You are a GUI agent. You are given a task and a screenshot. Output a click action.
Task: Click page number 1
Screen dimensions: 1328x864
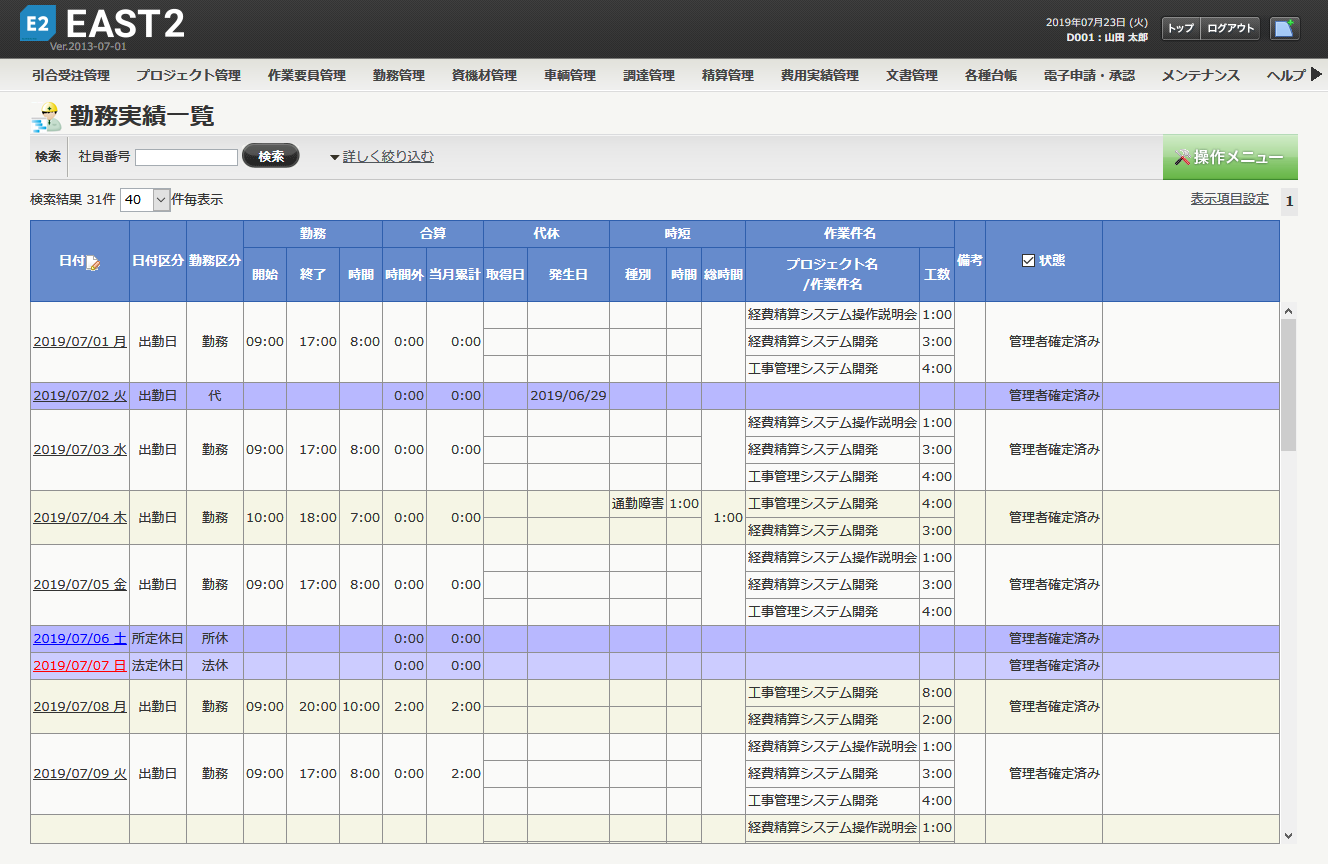tap(1289, 202)
